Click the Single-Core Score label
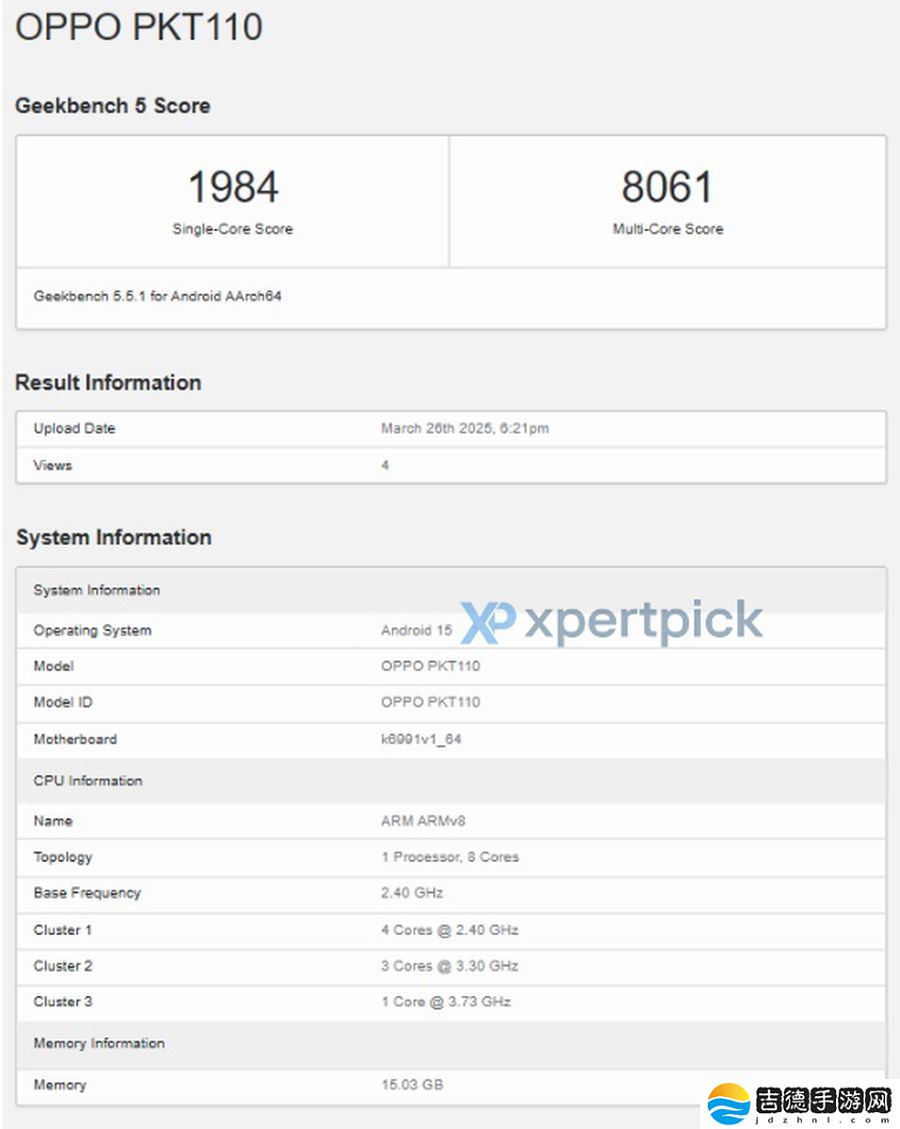The height and width of the screenshot is (1129, 900). (x=233, y=229)
